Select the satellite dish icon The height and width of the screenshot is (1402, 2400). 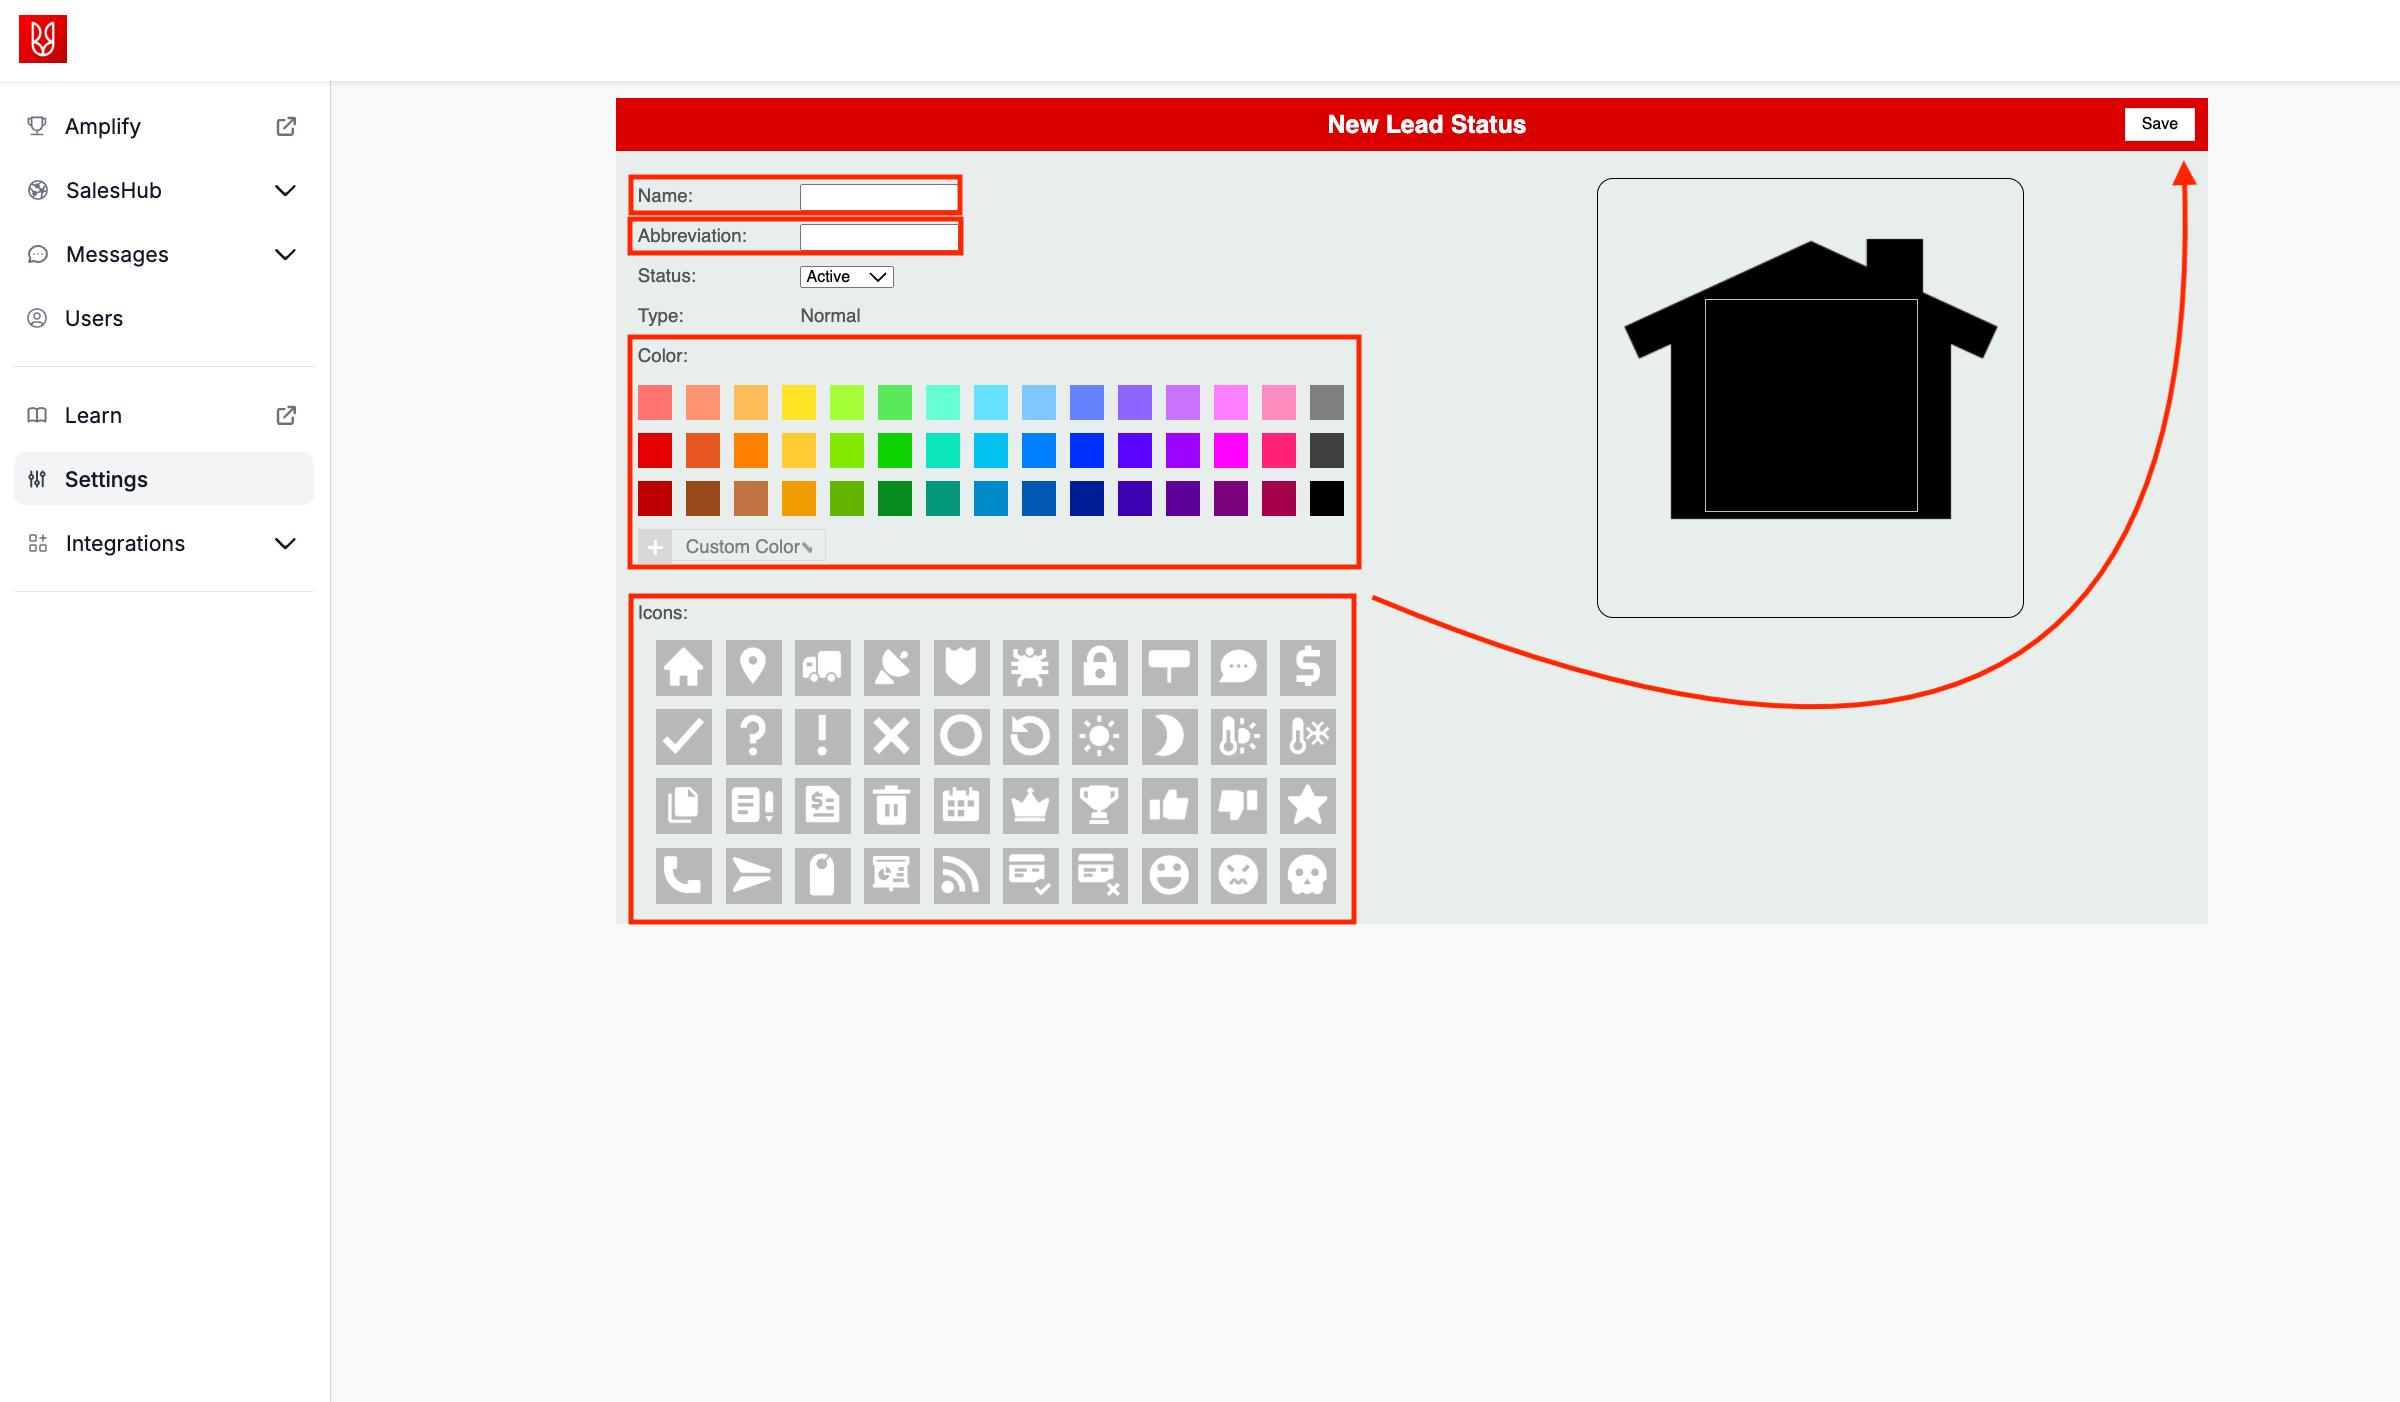coord(892,667)
